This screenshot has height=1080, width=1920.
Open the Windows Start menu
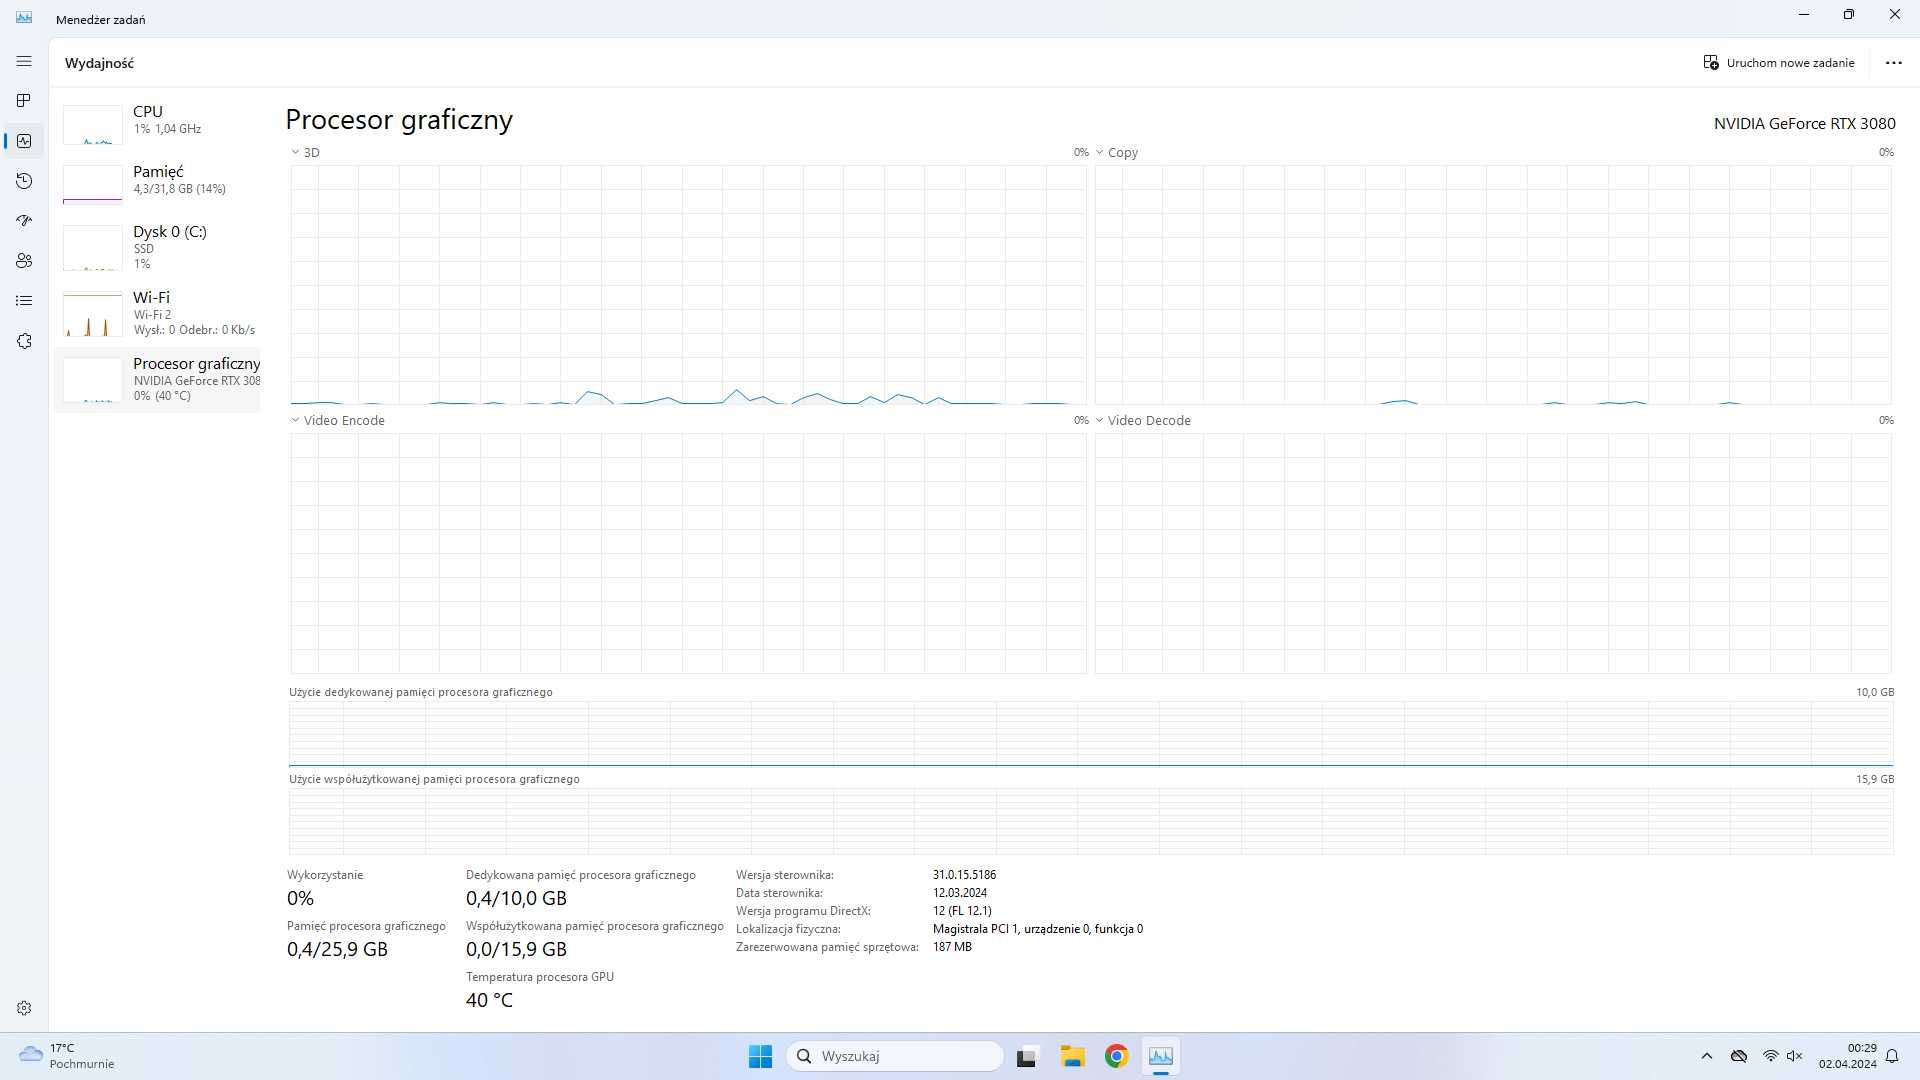tap(760, 1056)
